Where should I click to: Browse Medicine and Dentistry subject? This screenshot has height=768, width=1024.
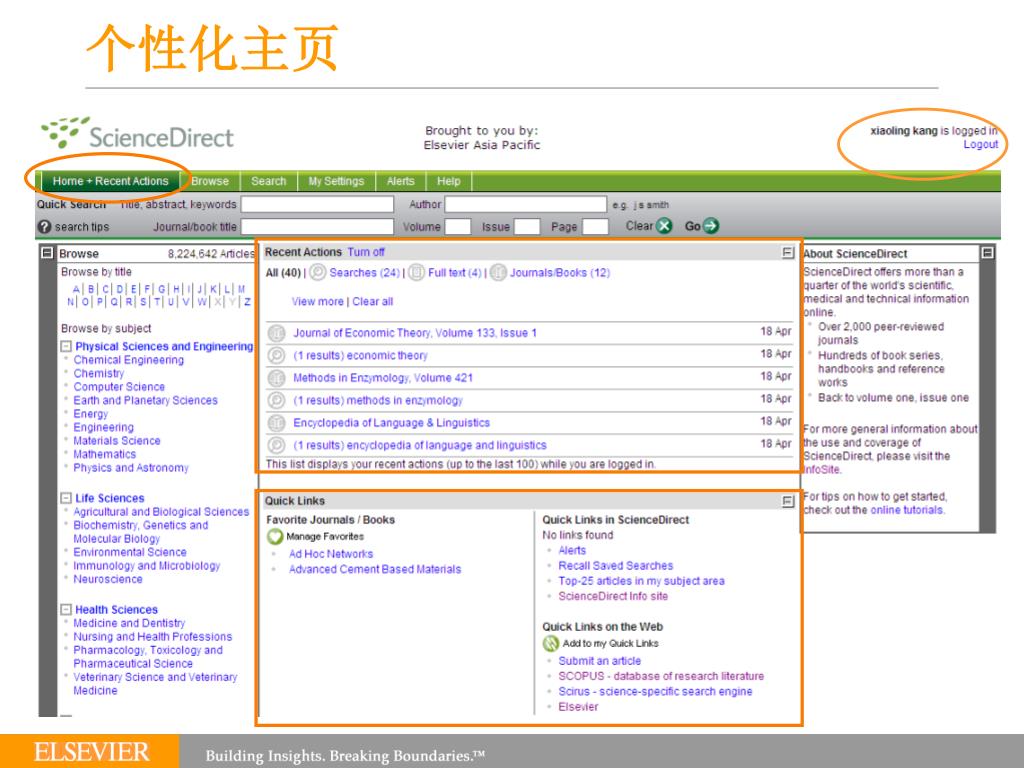129,623
